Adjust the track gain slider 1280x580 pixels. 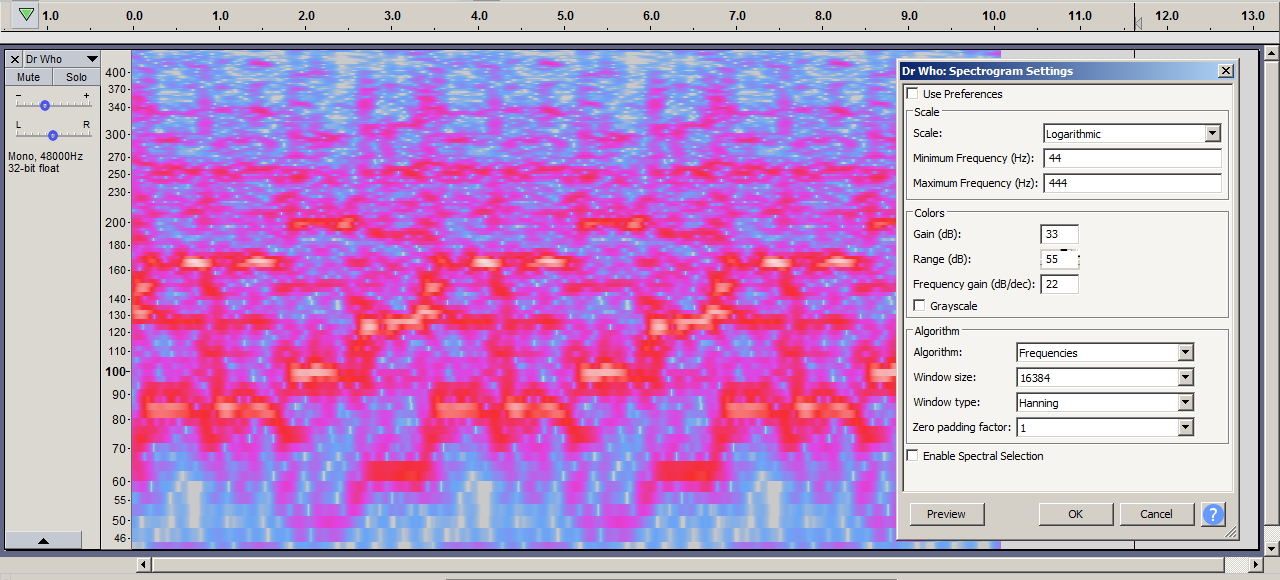[x=44, y=103]
